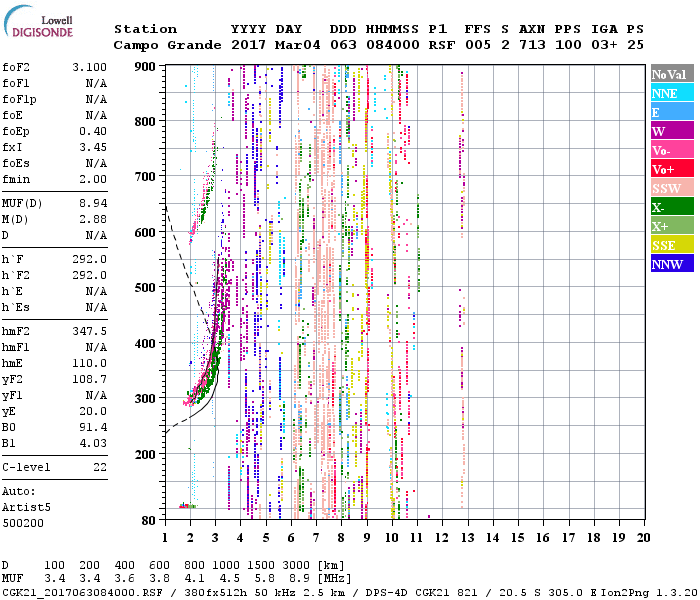Click the fmin value 2.00
700x600 pixels.
click(x=93, y=179)
